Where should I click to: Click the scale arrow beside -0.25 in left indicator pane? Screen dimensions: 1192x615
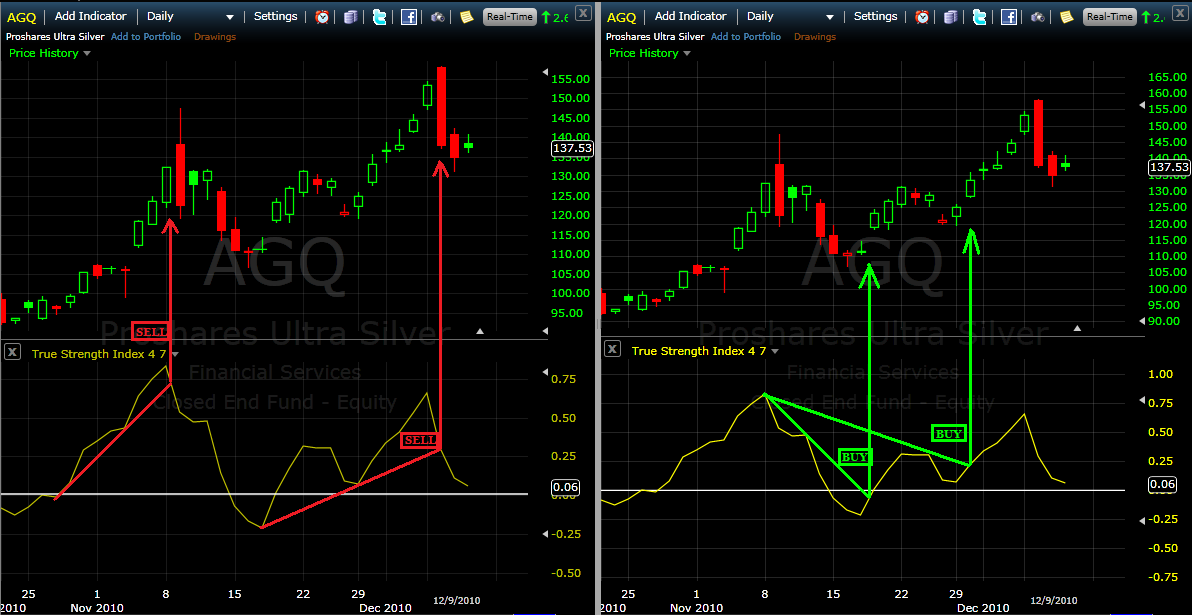544,534
